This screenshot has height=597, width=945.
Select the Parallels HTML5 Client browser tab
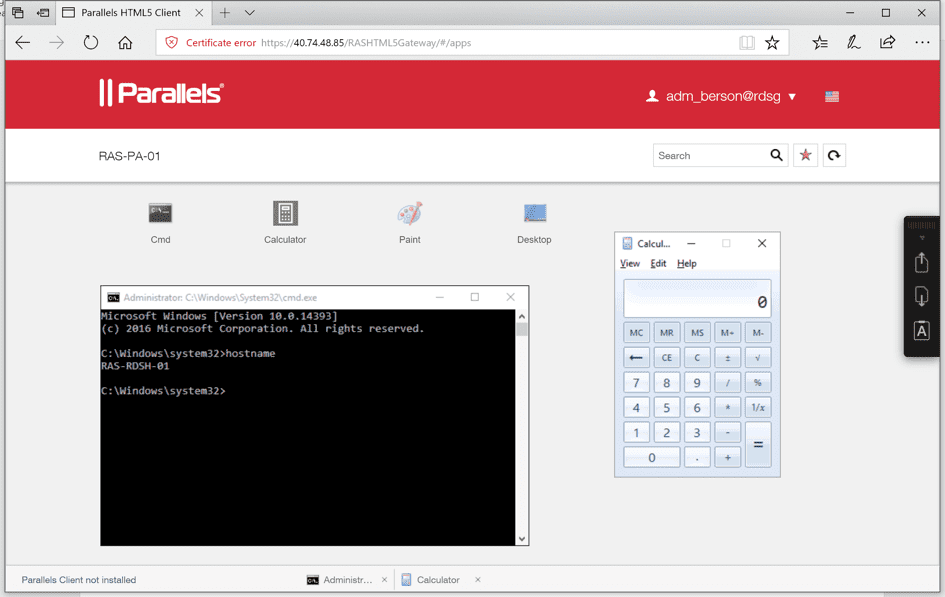[x=130, y=12]
